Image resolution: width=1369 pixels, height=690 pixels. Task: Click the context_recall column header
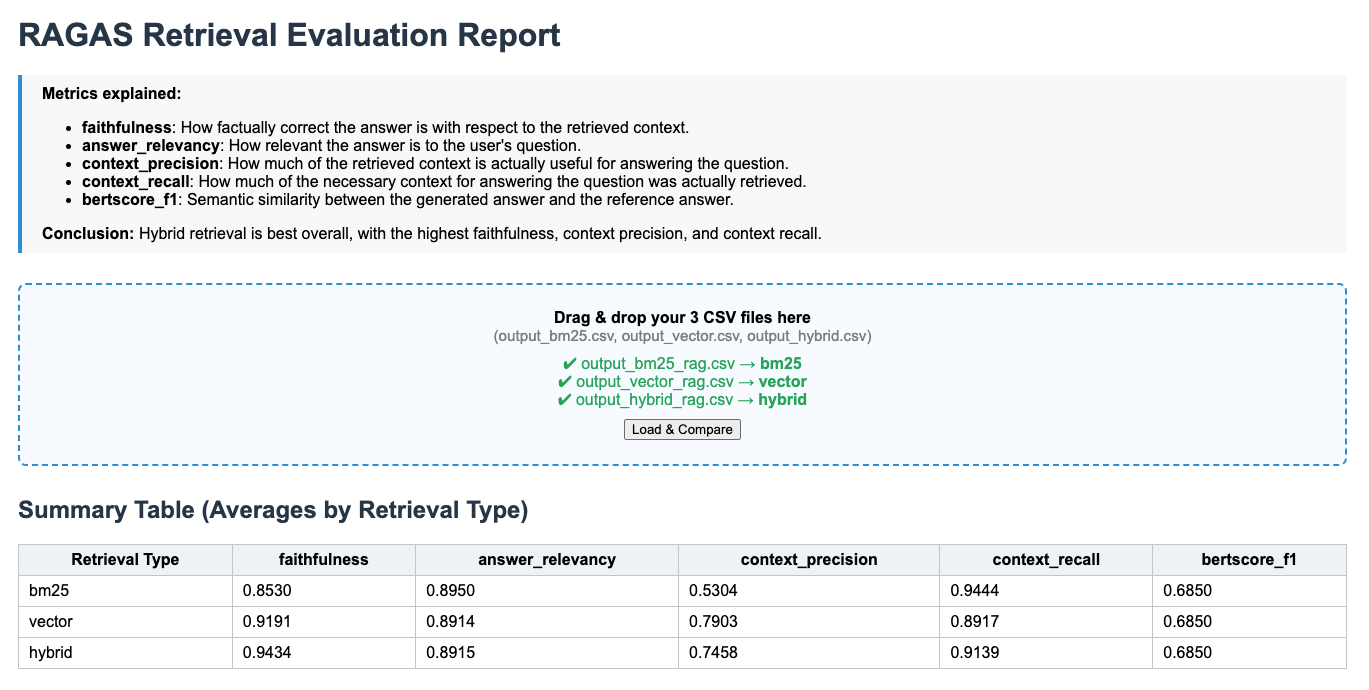(1046, 560)
